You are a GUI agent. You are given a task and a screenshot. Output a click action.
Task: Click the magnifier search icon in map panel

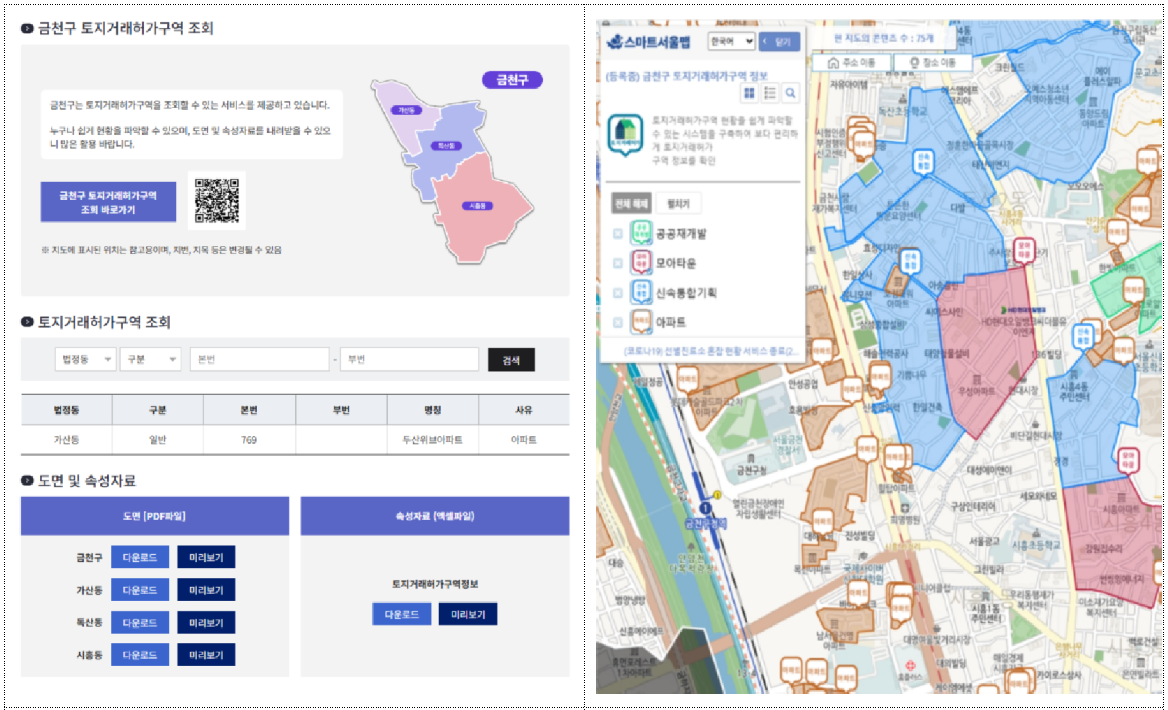tap(790, 93)
